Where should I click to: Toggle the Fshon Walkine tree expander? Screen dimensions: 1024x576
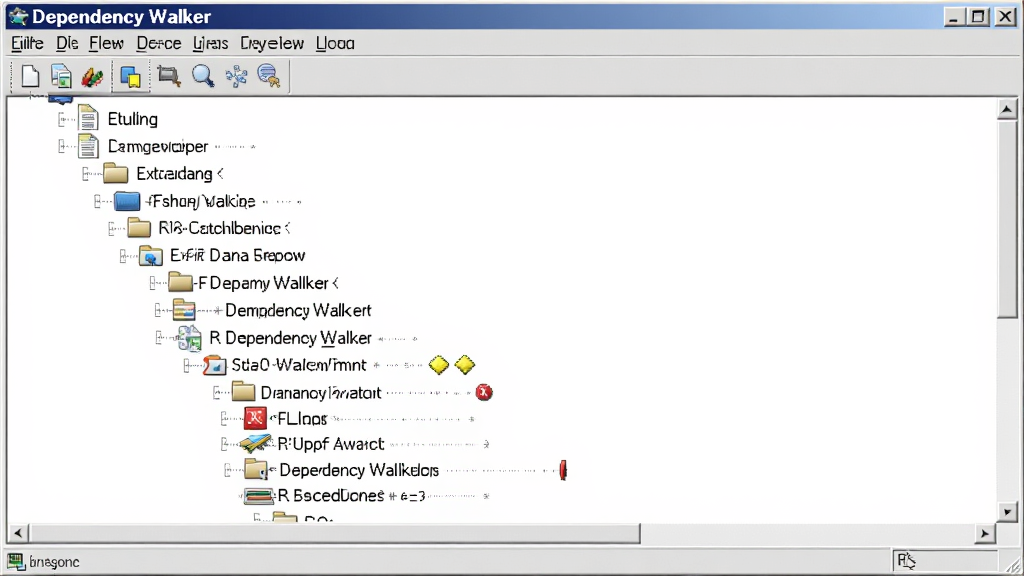click(99, 201)
